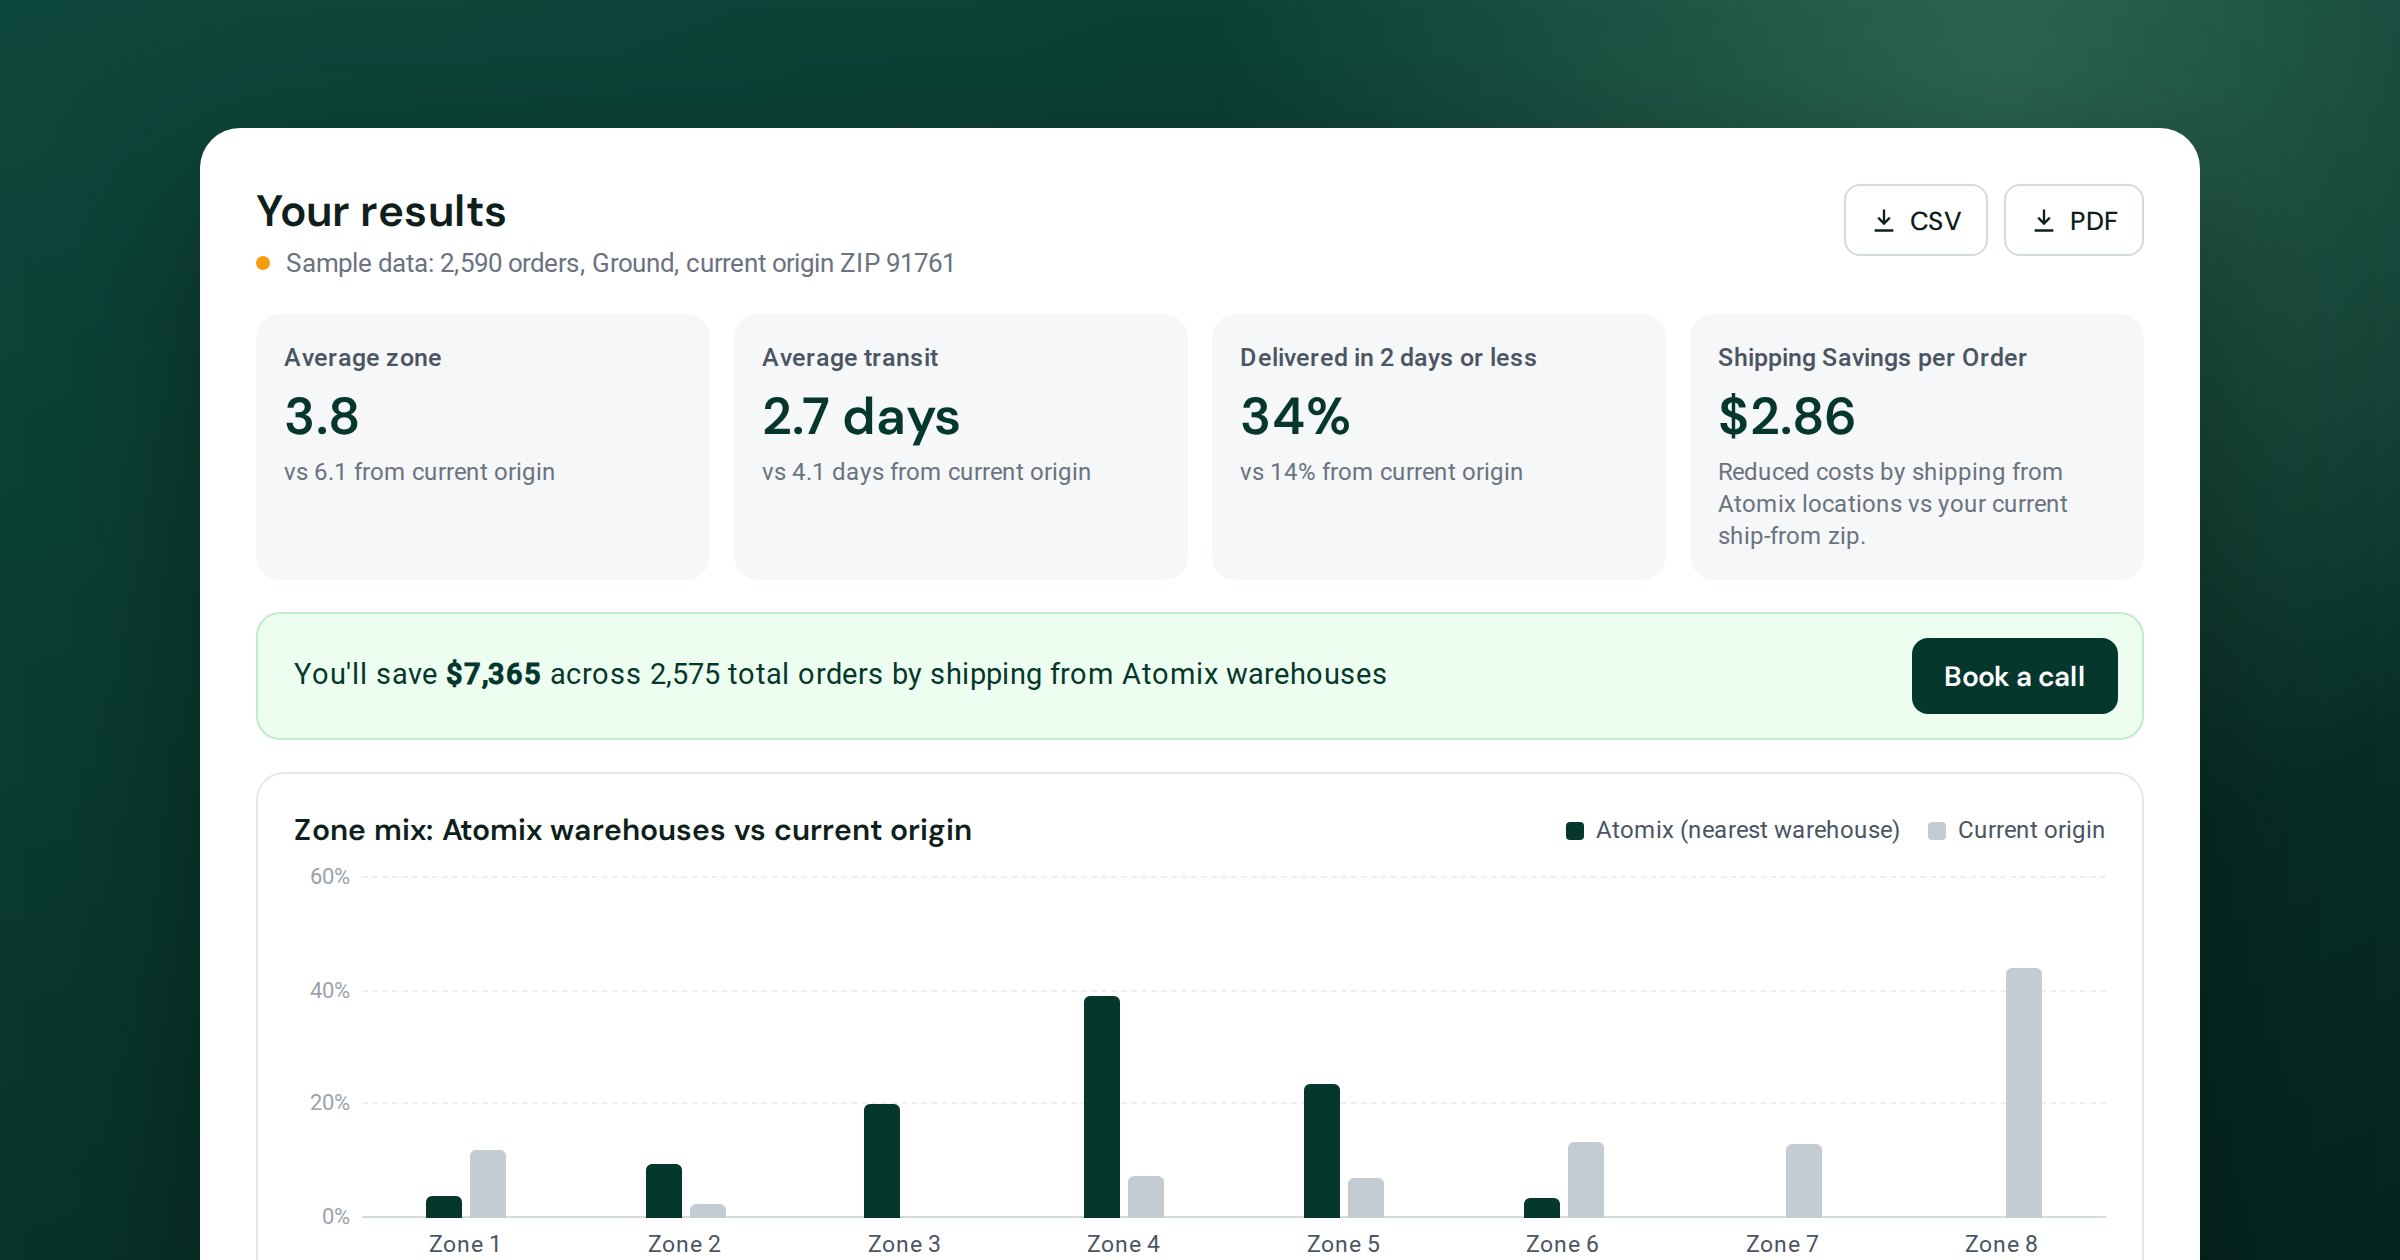
Task: Click 'vs 4.1 days from current origin' text
Action: tap(926, 471)
